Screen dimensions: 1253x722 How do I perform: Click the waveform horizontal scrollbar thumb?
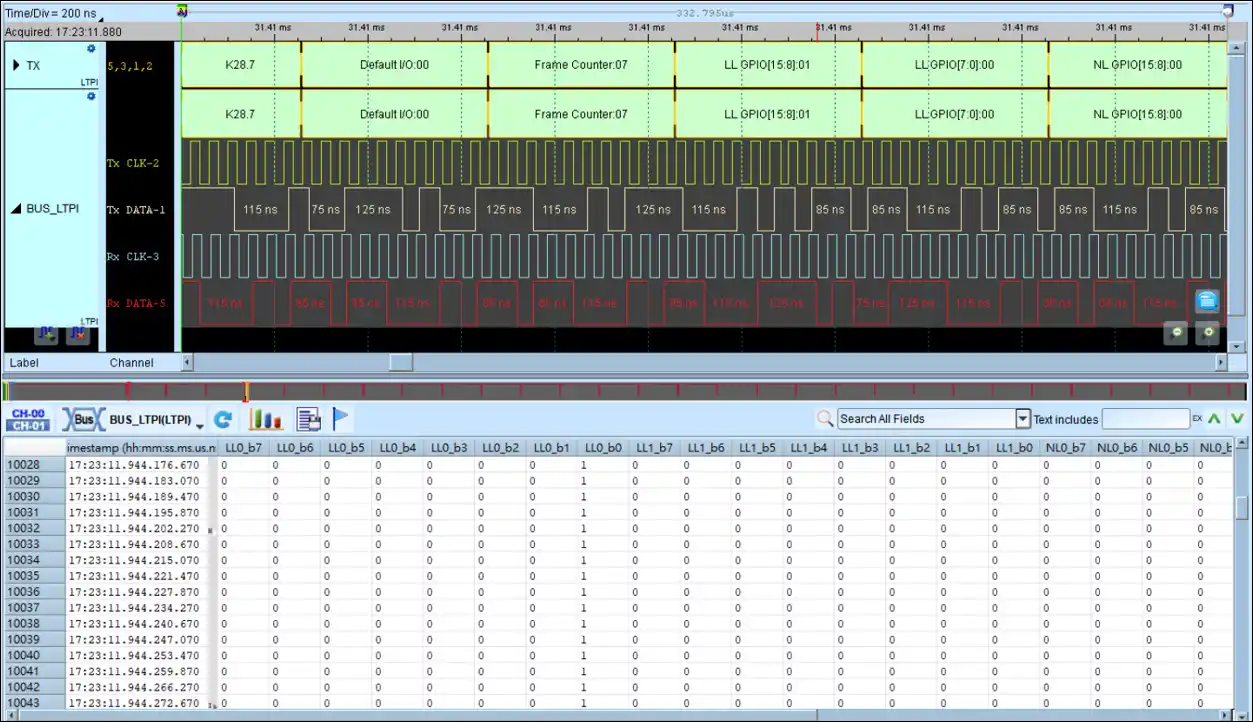click(400, 362)
